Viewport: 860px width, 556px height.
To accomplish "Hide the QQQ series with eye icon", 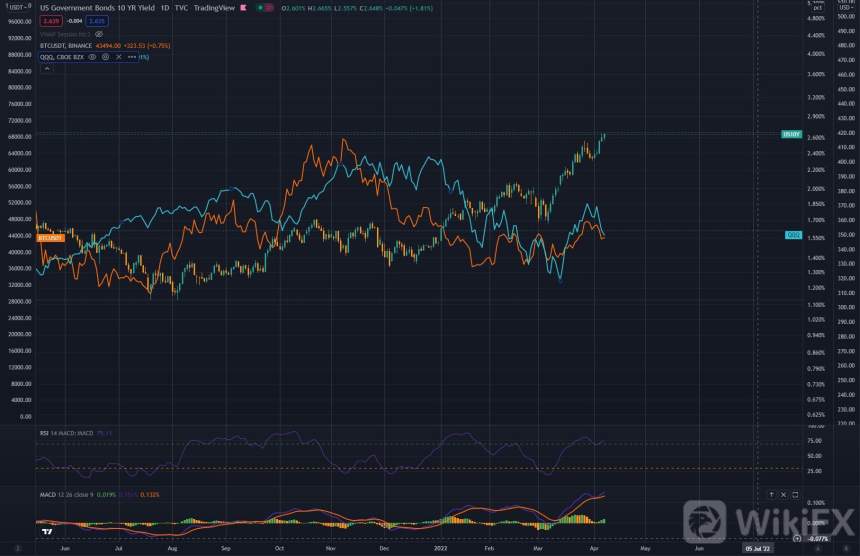I will pos(92,57).
